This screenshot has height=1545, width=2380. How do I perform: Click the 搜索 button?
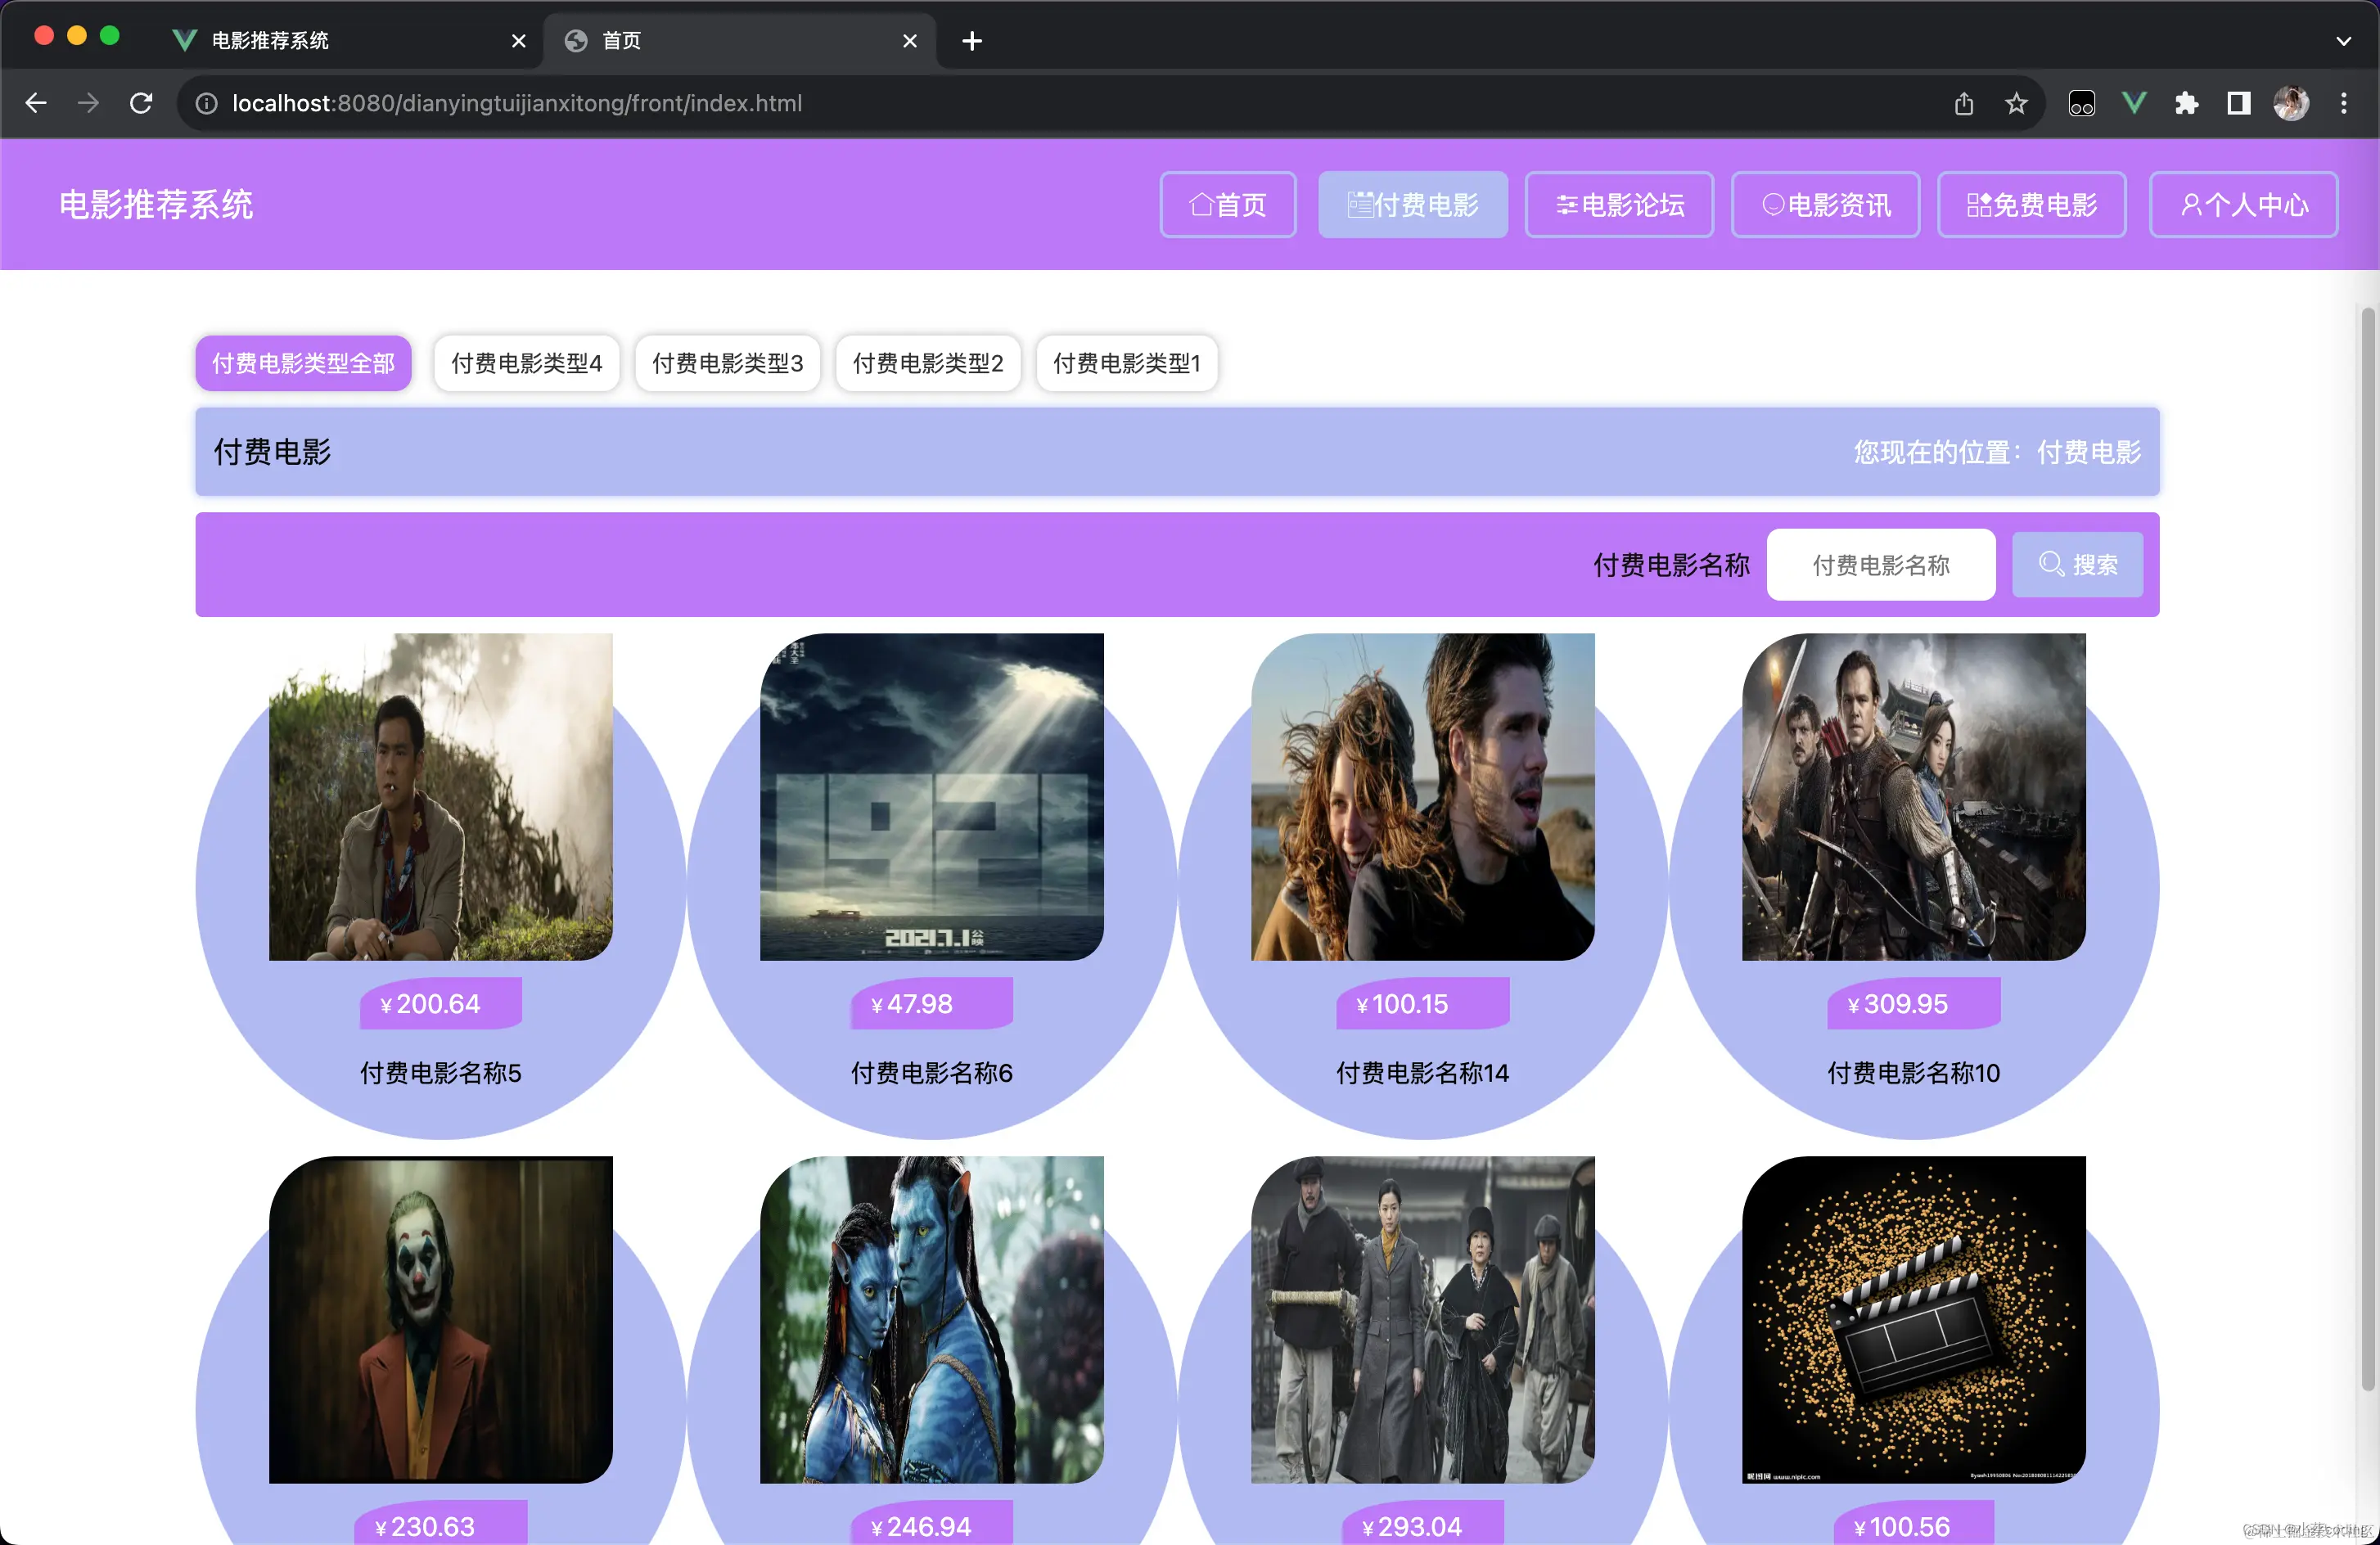(x=2077, y=565)
